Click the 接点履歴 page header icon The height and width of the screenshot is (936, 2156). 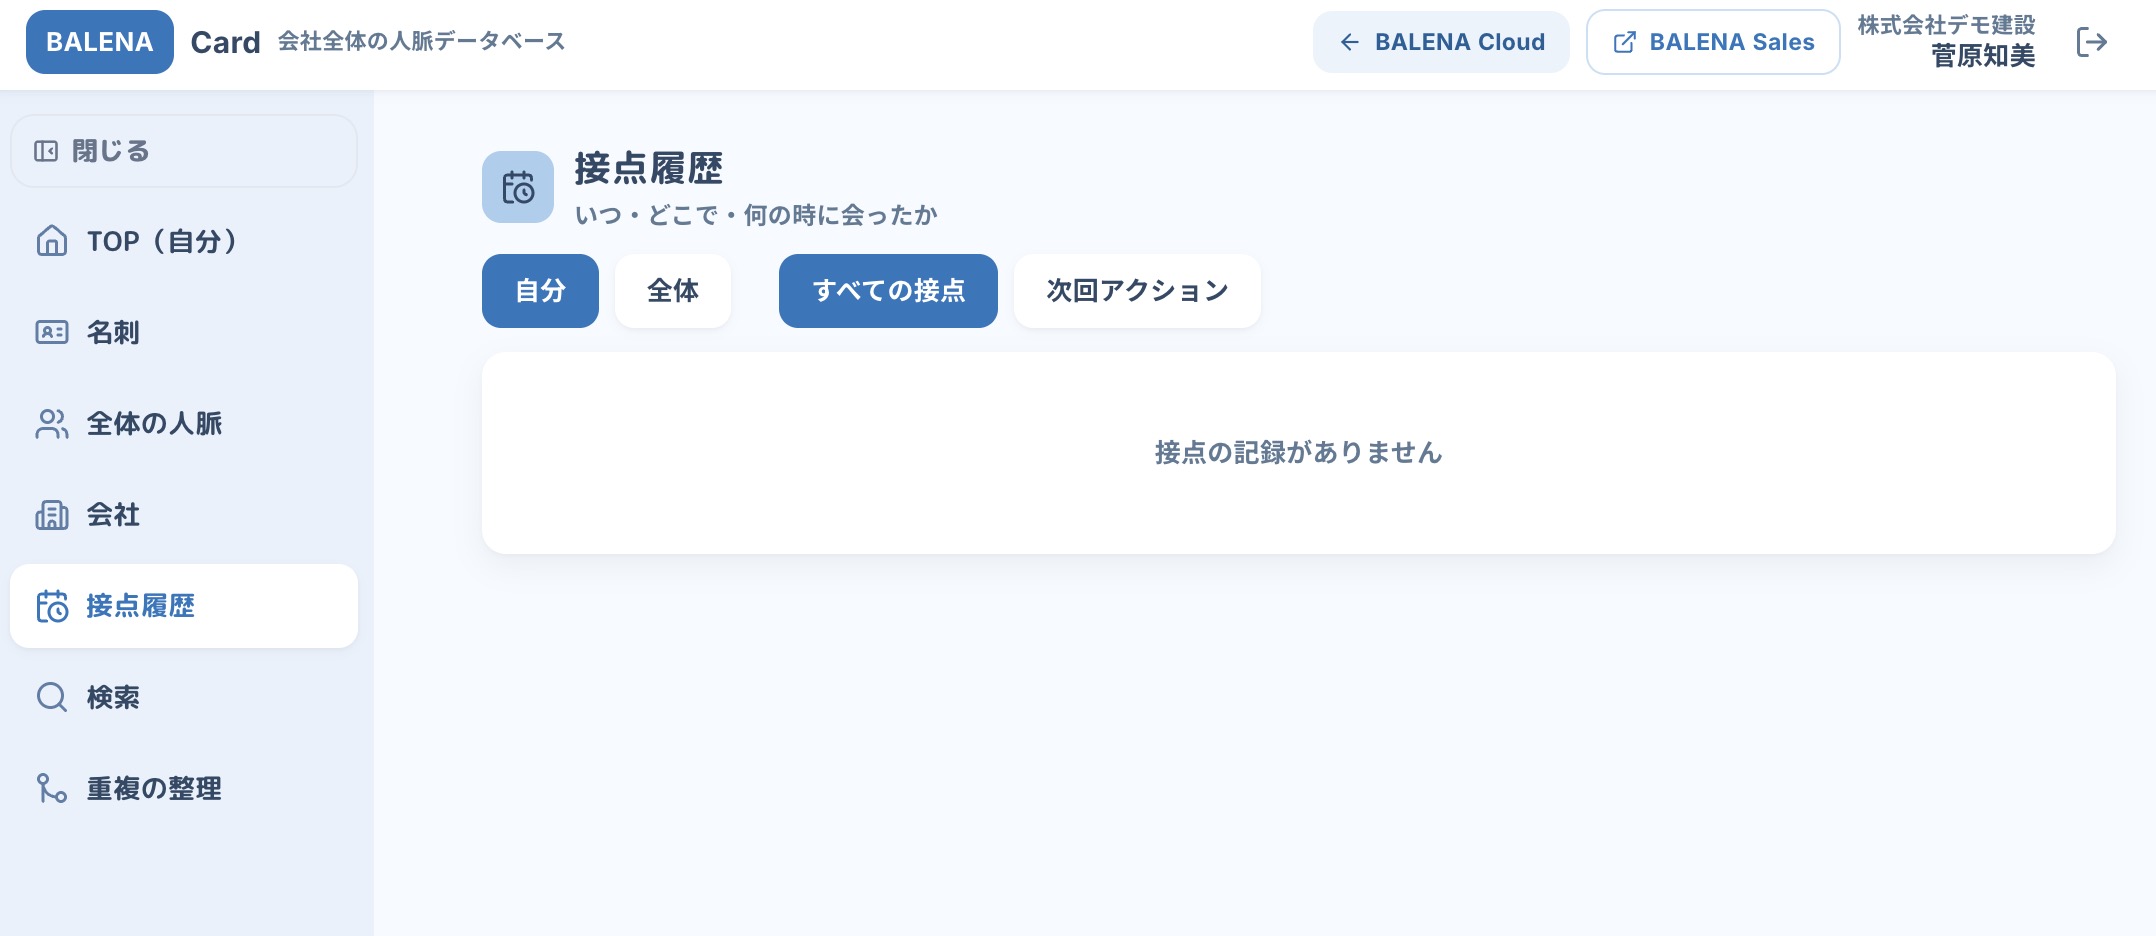pyautogui.click(x=518, y=187)
